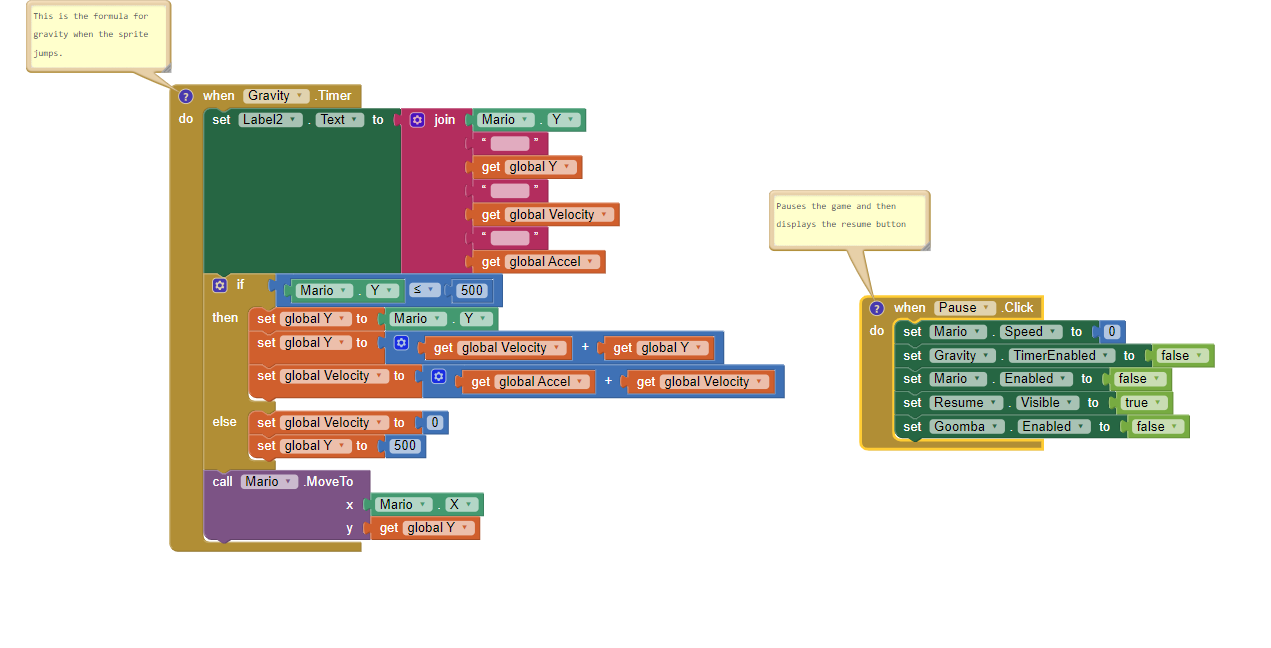
Task: Open gear on Velocity plus Y addition block
Action: point(401,343)
